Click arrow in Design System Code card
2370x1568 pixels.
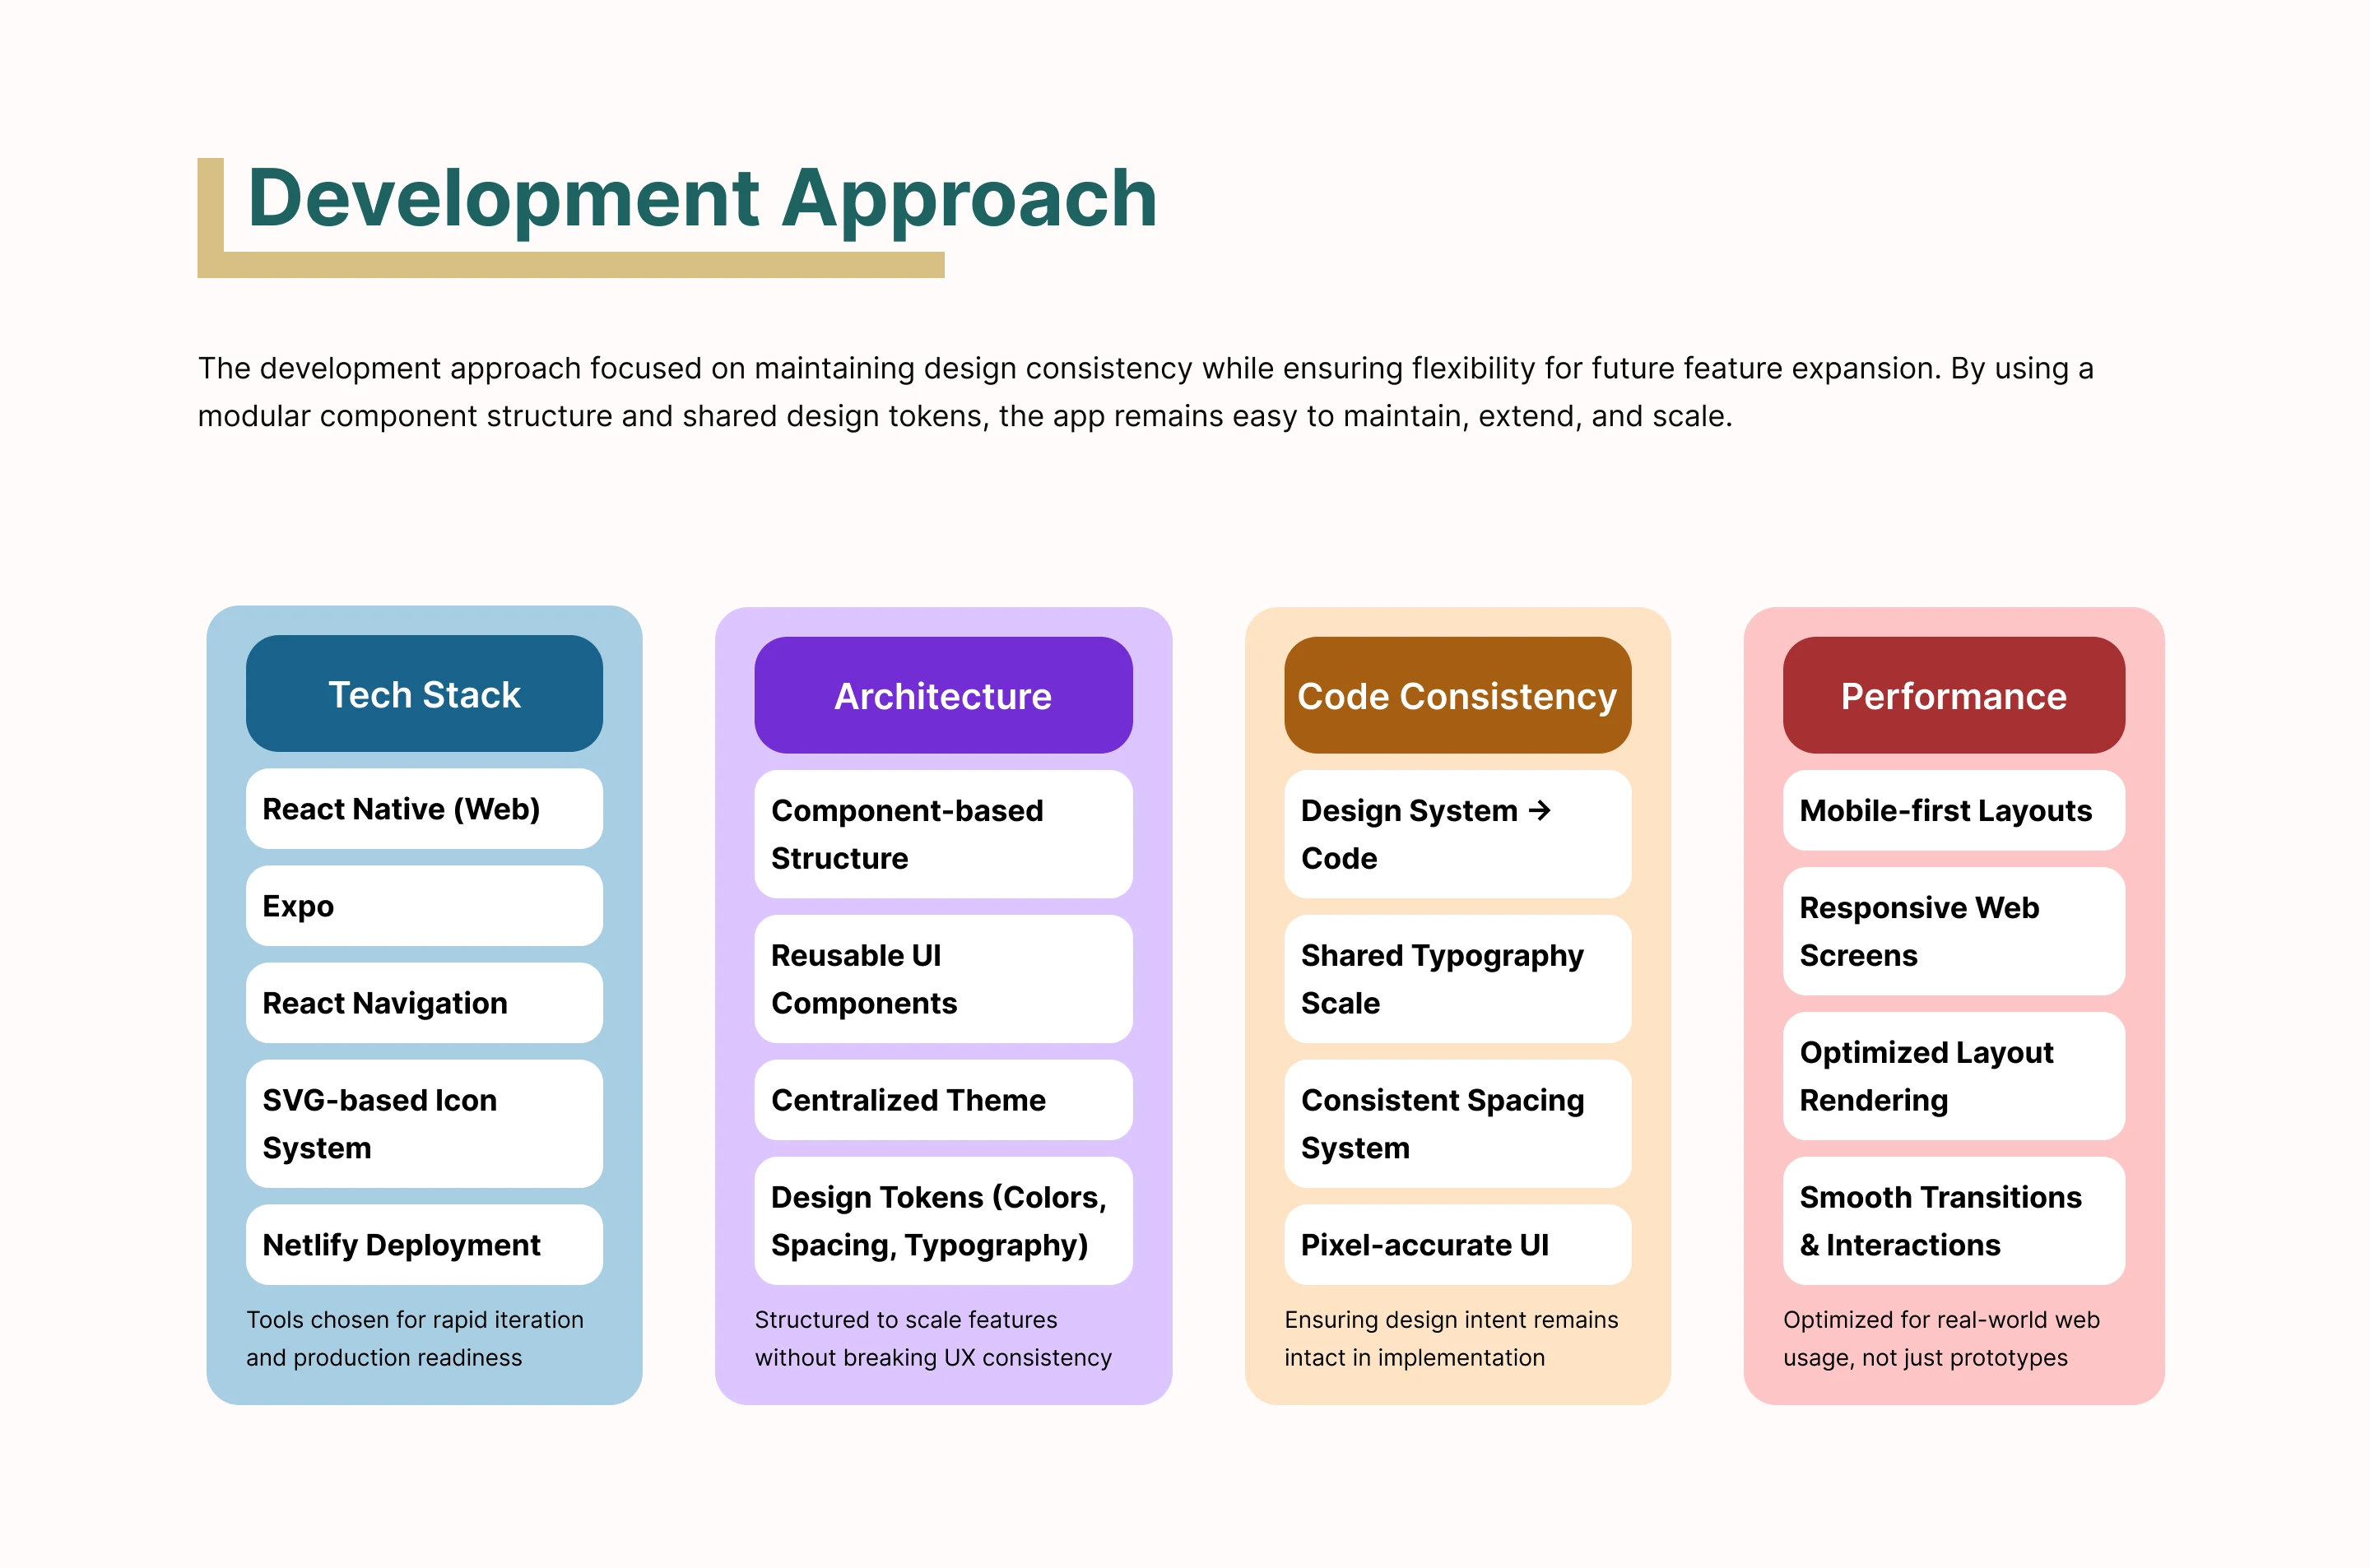1540,810
